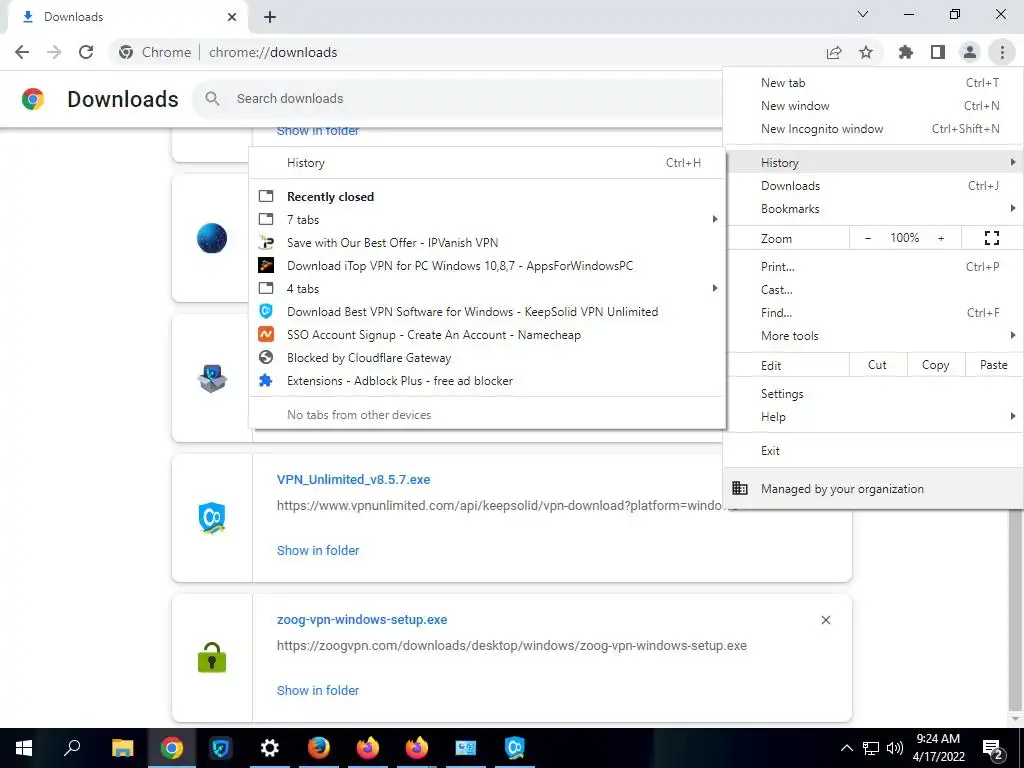Click the Paste edit button

pyautogui.click(x=993, y=365)
